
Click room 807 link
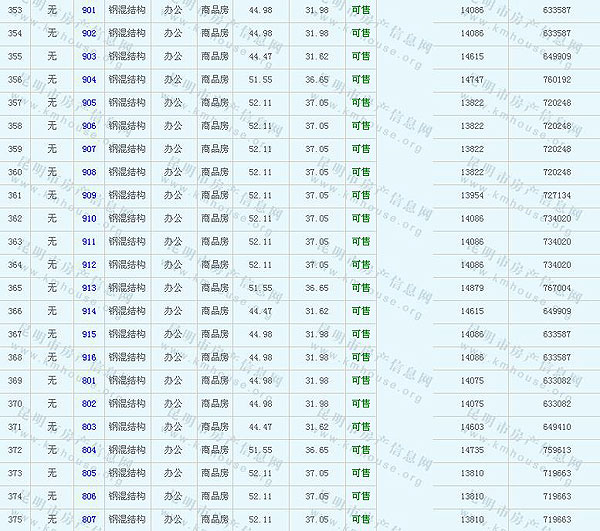pyautogui.click(x=89, y=519)
